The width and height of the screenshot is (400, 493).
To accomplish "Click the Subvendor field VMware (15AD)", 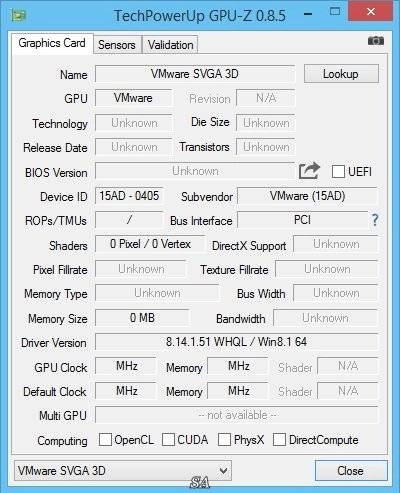I will pyautogui.click(x=307, y=196).
